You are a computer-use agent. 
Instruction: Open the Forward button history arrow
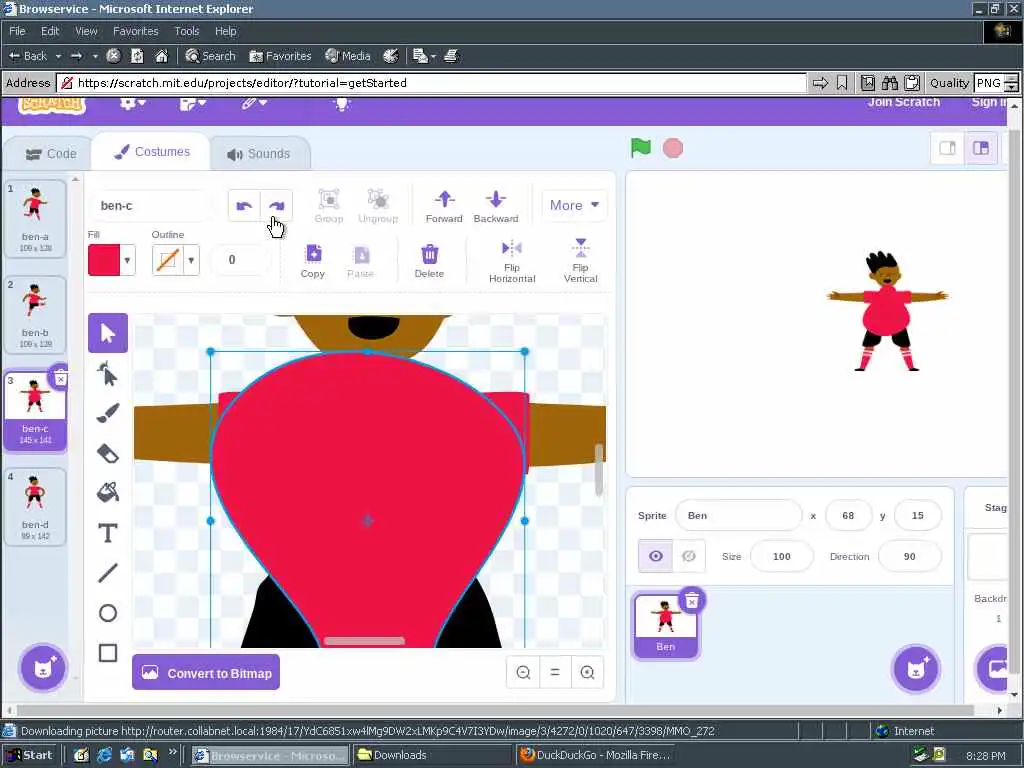(95, 56)
